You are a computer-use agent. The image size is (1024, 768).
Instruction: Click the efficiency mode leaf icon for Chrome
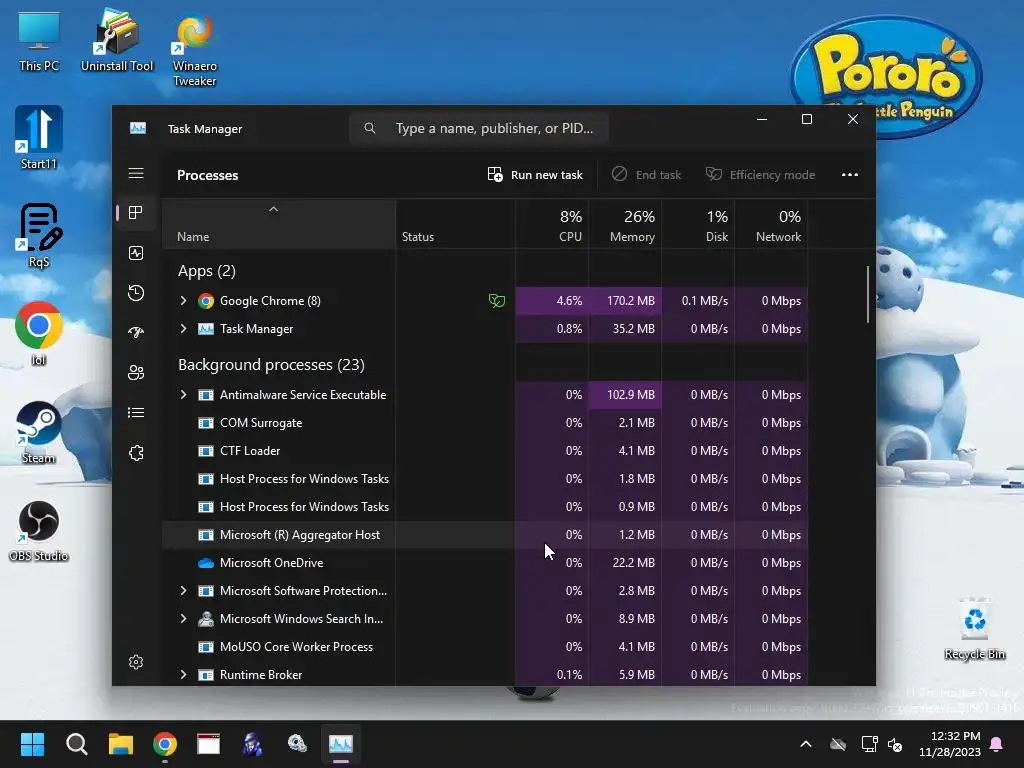(x=497, y=301)
